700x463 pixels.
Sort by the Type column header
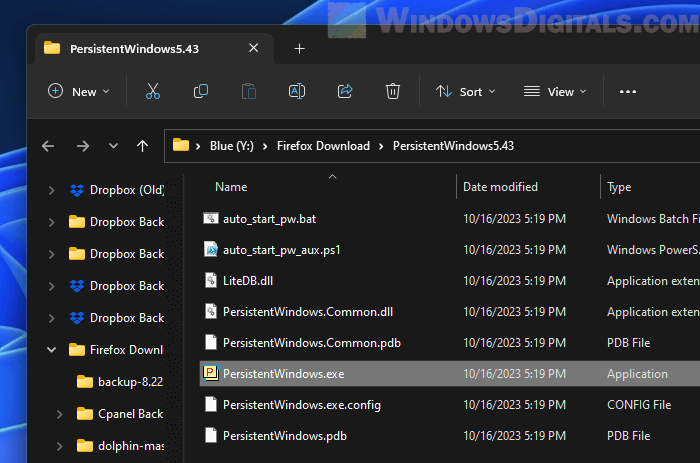[619, 187]
